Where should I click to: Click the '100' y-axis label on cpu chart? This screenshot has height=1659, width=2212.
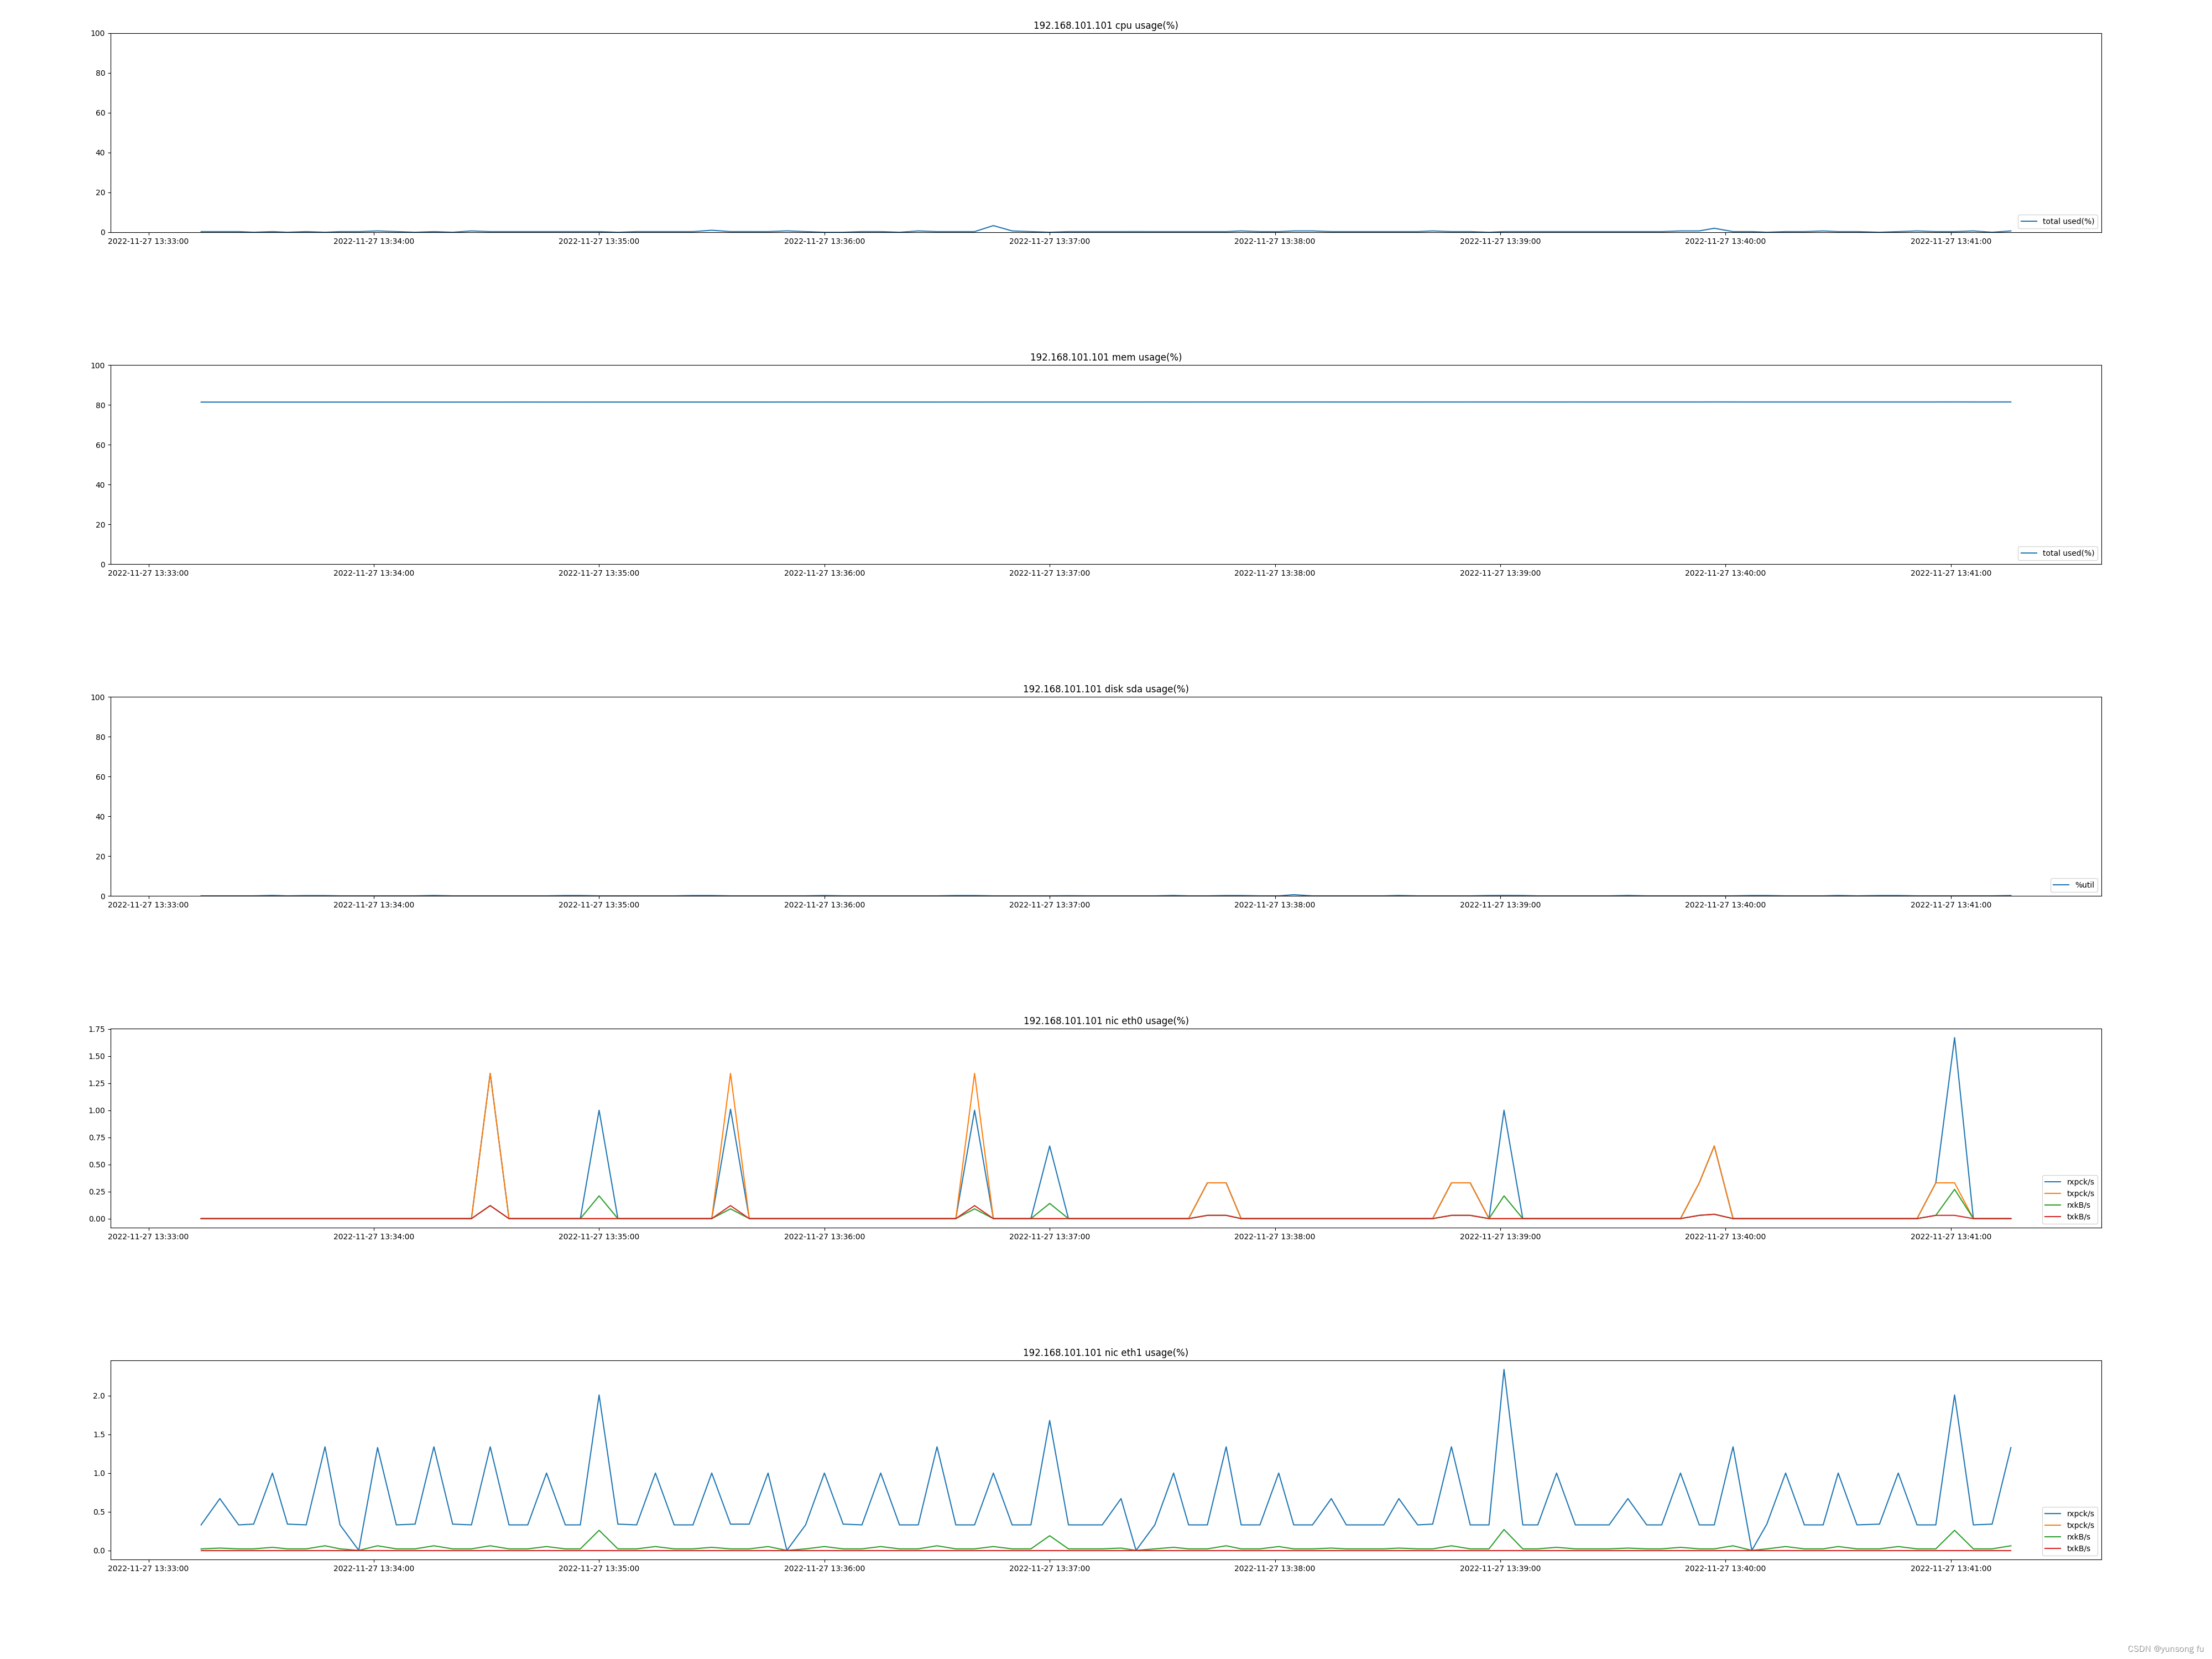[97, 34]
